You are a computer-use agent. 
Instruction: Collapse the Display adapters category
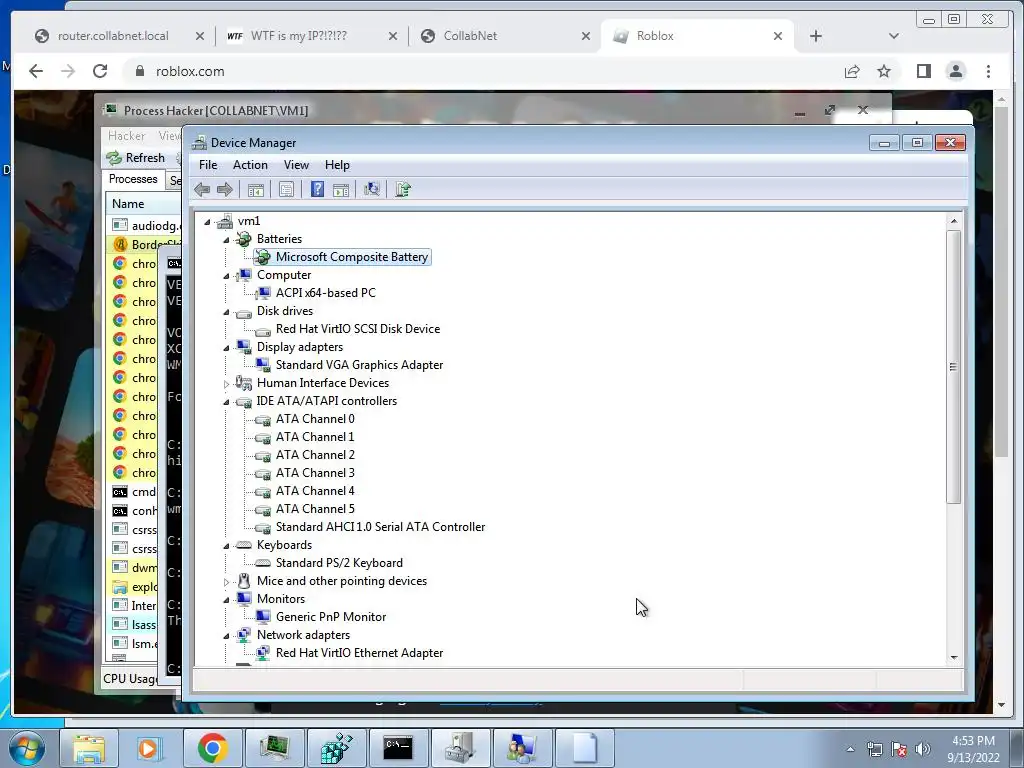pyautogui.click(x=226, y=348)
